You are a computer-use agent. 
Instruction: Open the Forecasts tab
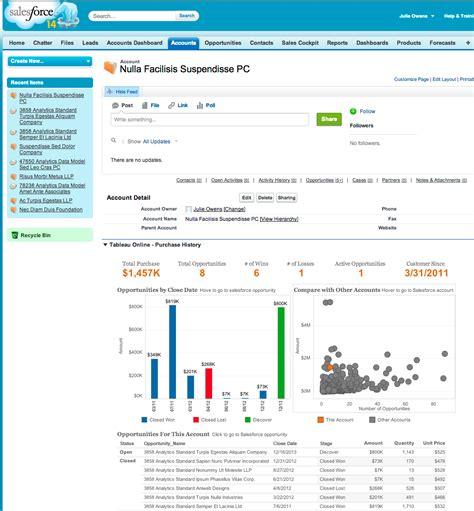(x=442, y=43)
